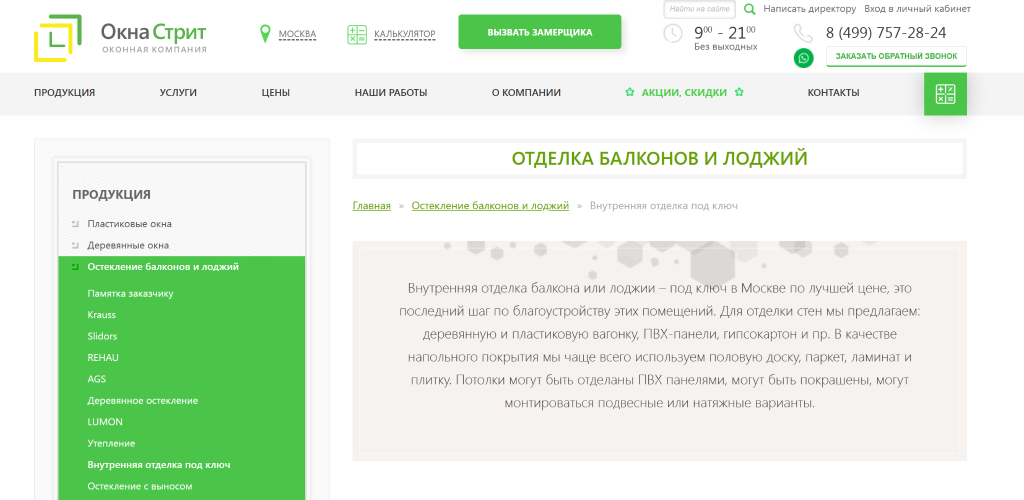Collapse Остекление балконов и лоджий category
This screenshot has width=1024, height=500.
[x=75, y=266]
